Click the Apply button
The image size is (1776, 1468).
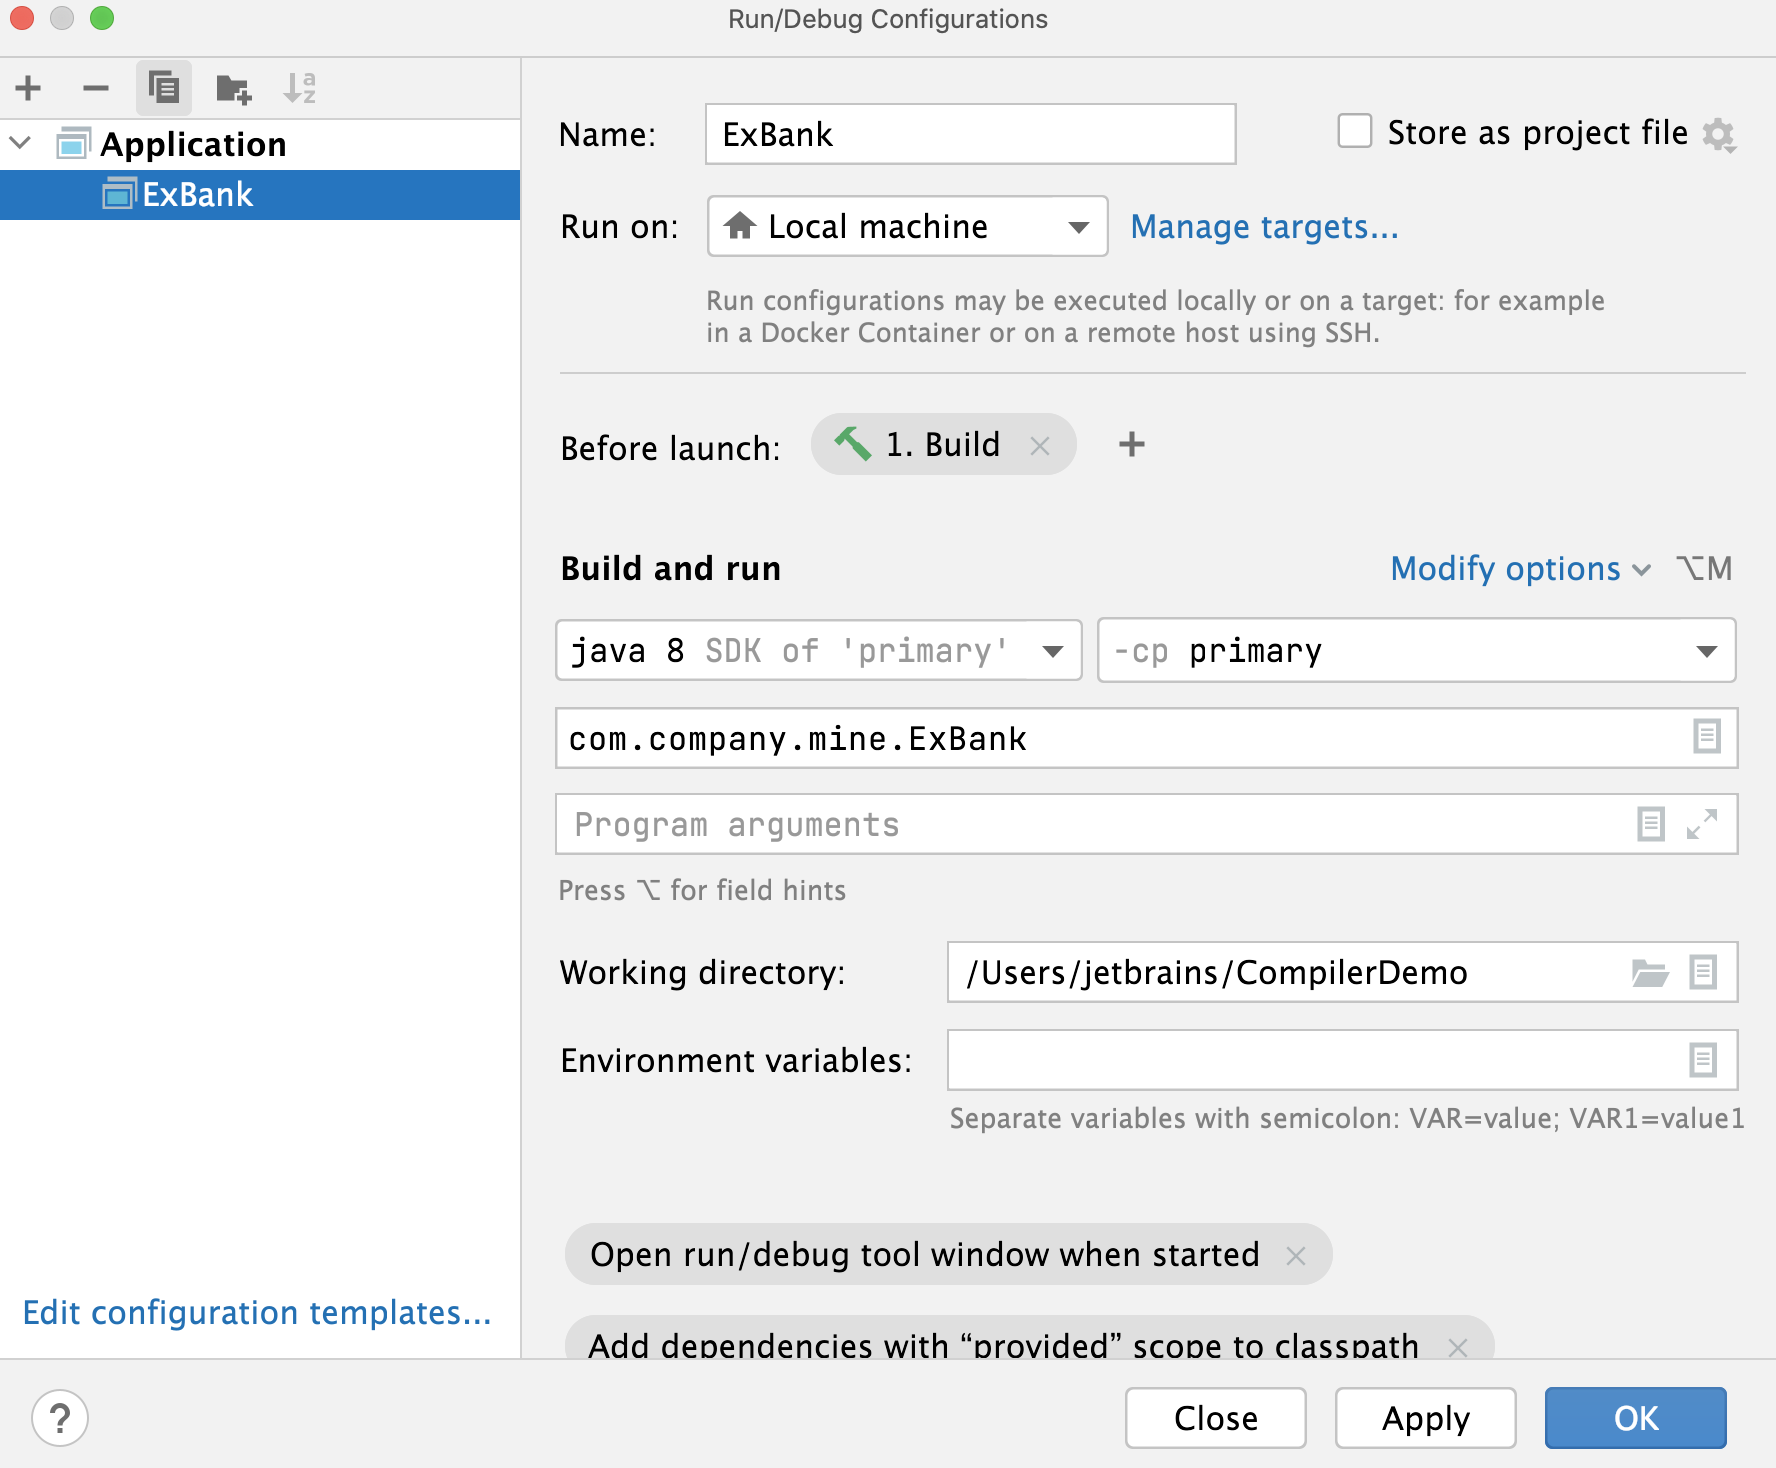[1426, 1418]
